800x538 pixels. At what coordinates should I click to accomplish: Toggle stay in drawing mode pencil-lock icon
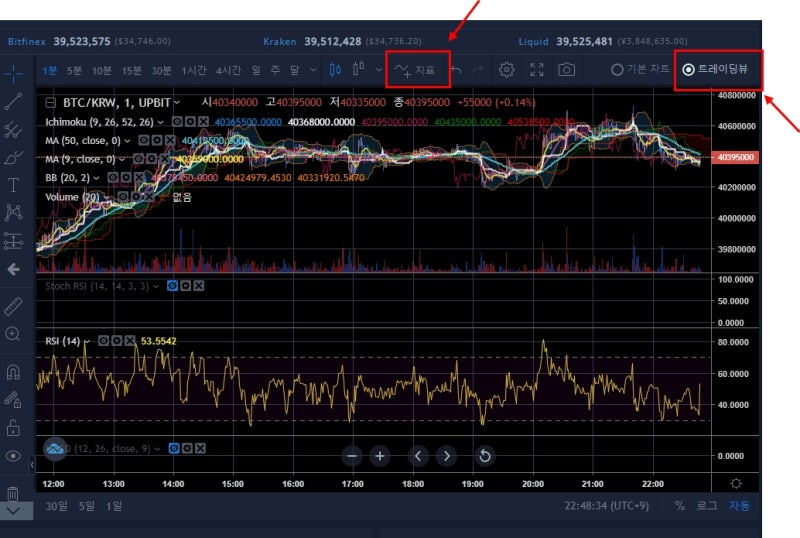click(13, 400)
